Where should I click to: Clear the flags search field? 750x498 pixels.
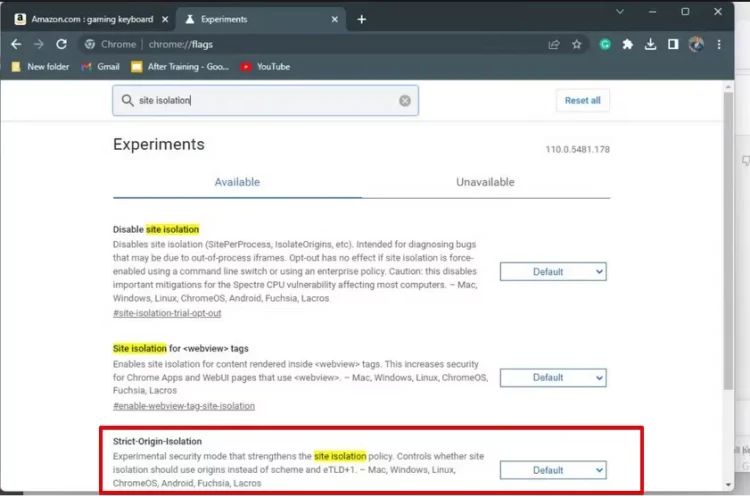[x=405, y=100]
